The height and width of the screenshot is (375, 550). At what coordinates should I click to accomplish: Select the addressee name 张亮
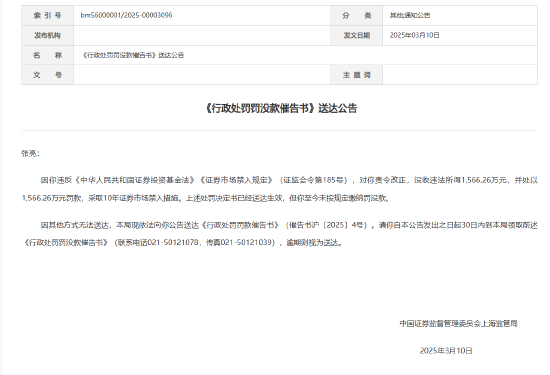[29, 154]
